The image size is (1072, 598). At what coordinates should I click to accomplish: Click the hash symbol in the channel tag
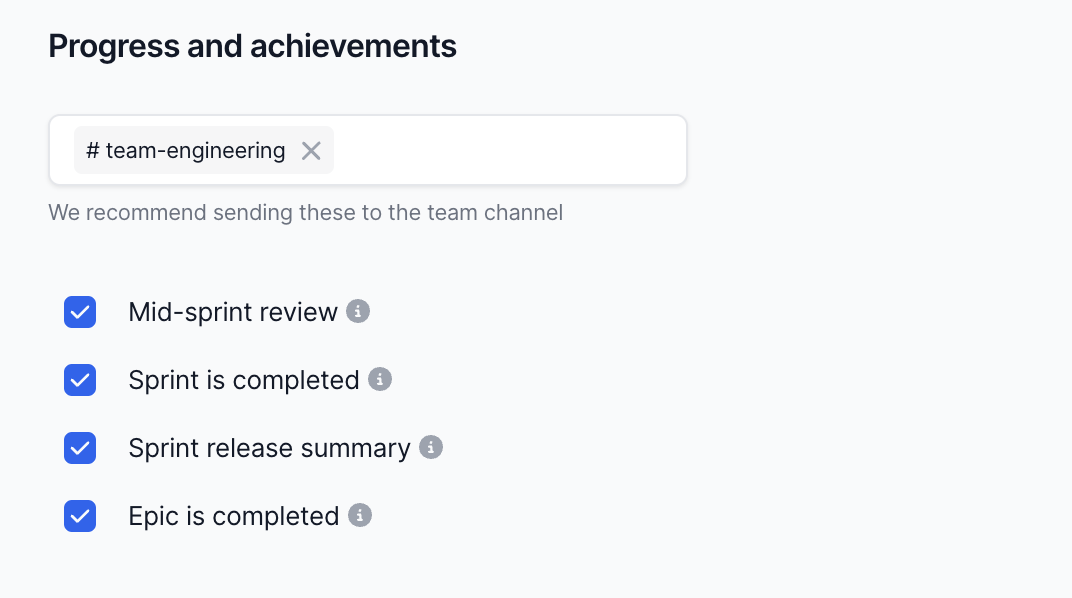pos(93,151)
